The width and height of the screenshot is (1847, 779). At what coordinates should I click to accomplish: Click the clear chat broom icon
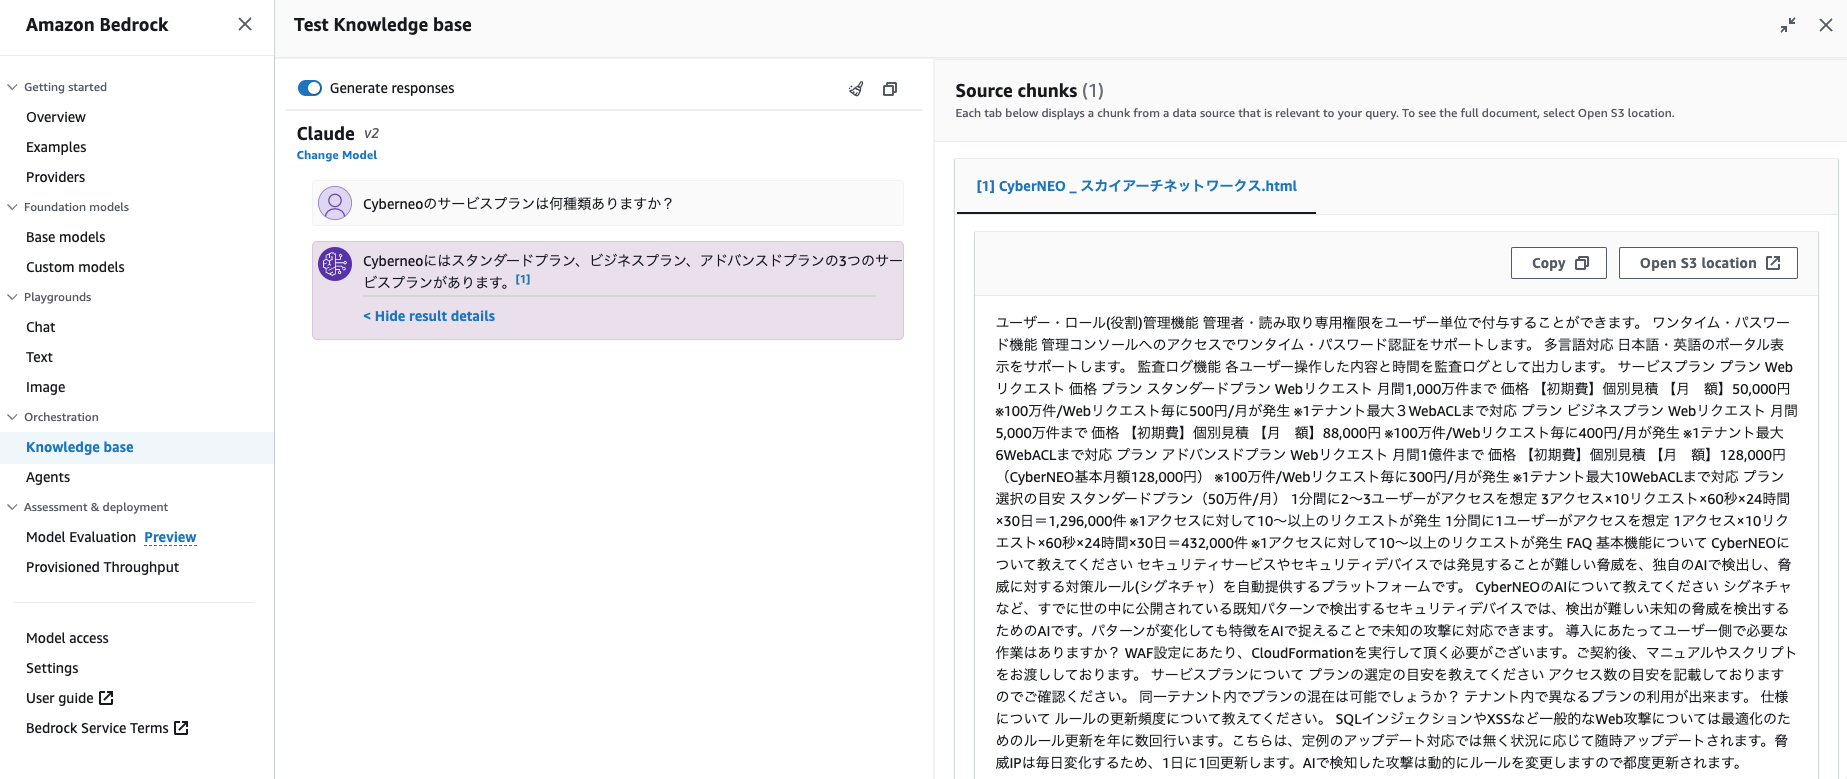tap(856, 89)
